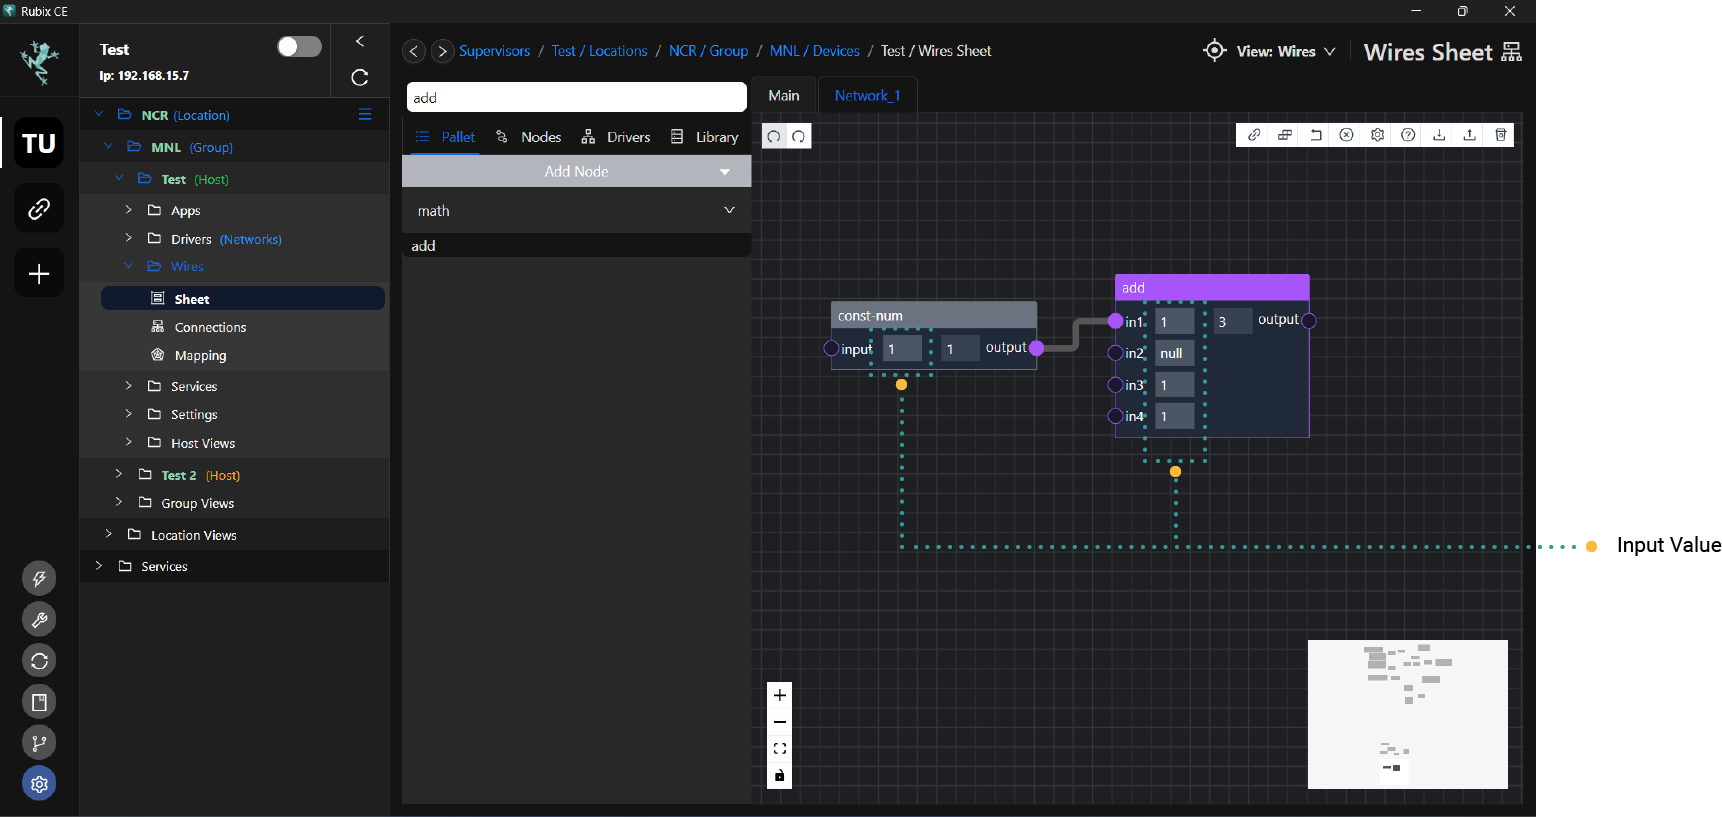This screenshot has height=817, width=1722.
Task: Click the circled X icon in the canvas toolbar
Action: tap(1347, 135)
